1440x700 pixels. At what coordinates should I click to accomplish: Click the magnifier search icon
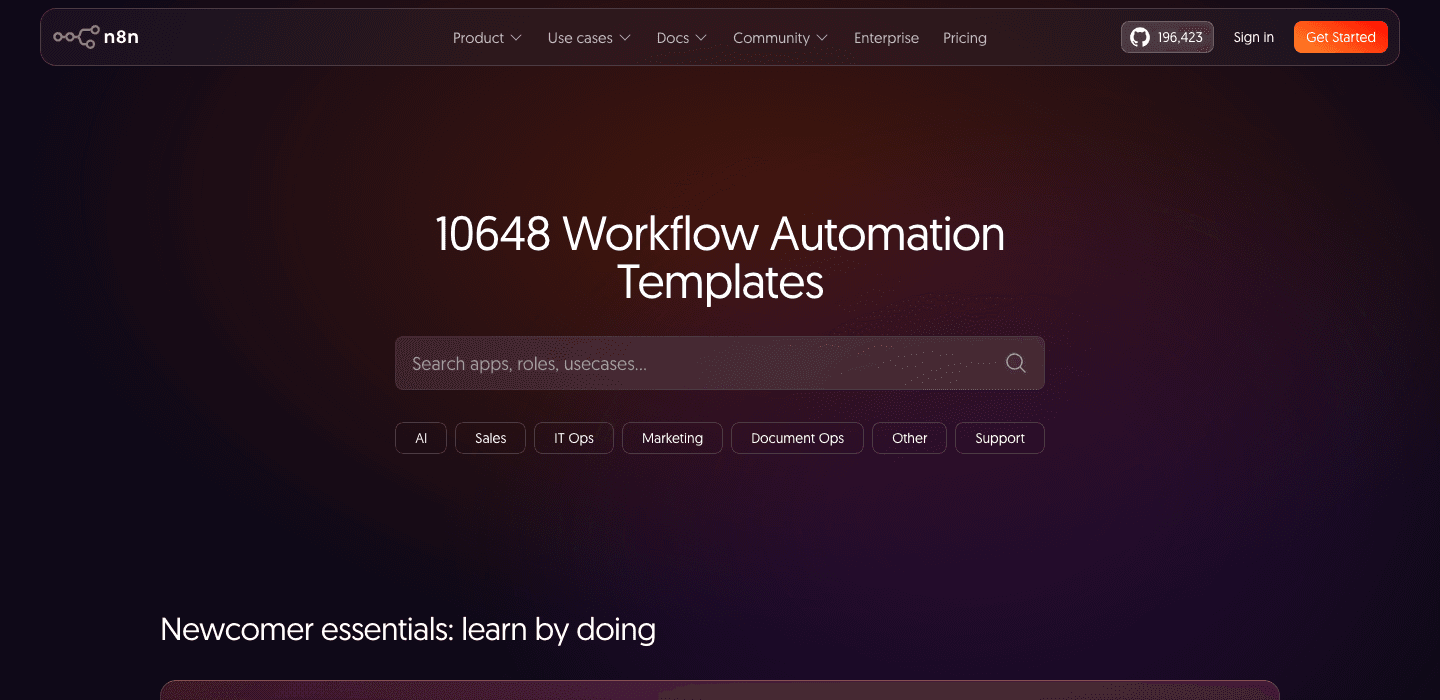point(1016,363)
